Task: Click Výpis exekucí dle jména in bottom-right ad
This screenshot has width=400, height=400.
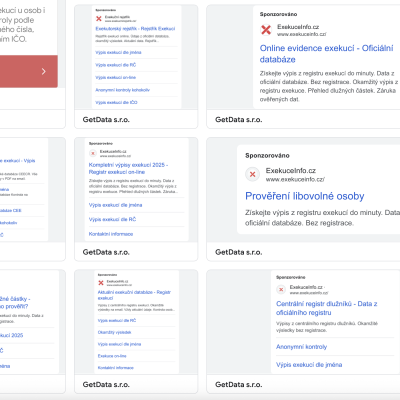Action: pyautogui.click(x=309, y=365)
